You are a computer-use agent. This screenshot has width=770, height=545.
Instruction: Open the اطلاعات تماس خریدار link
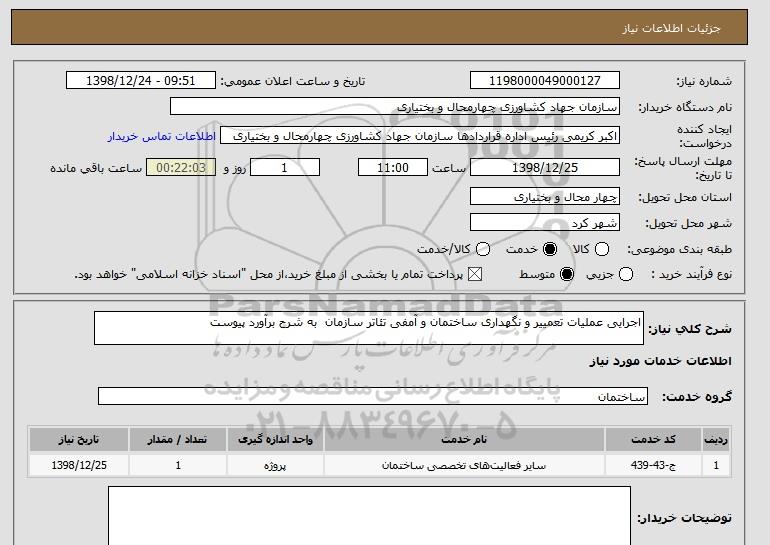click(162, 136)
